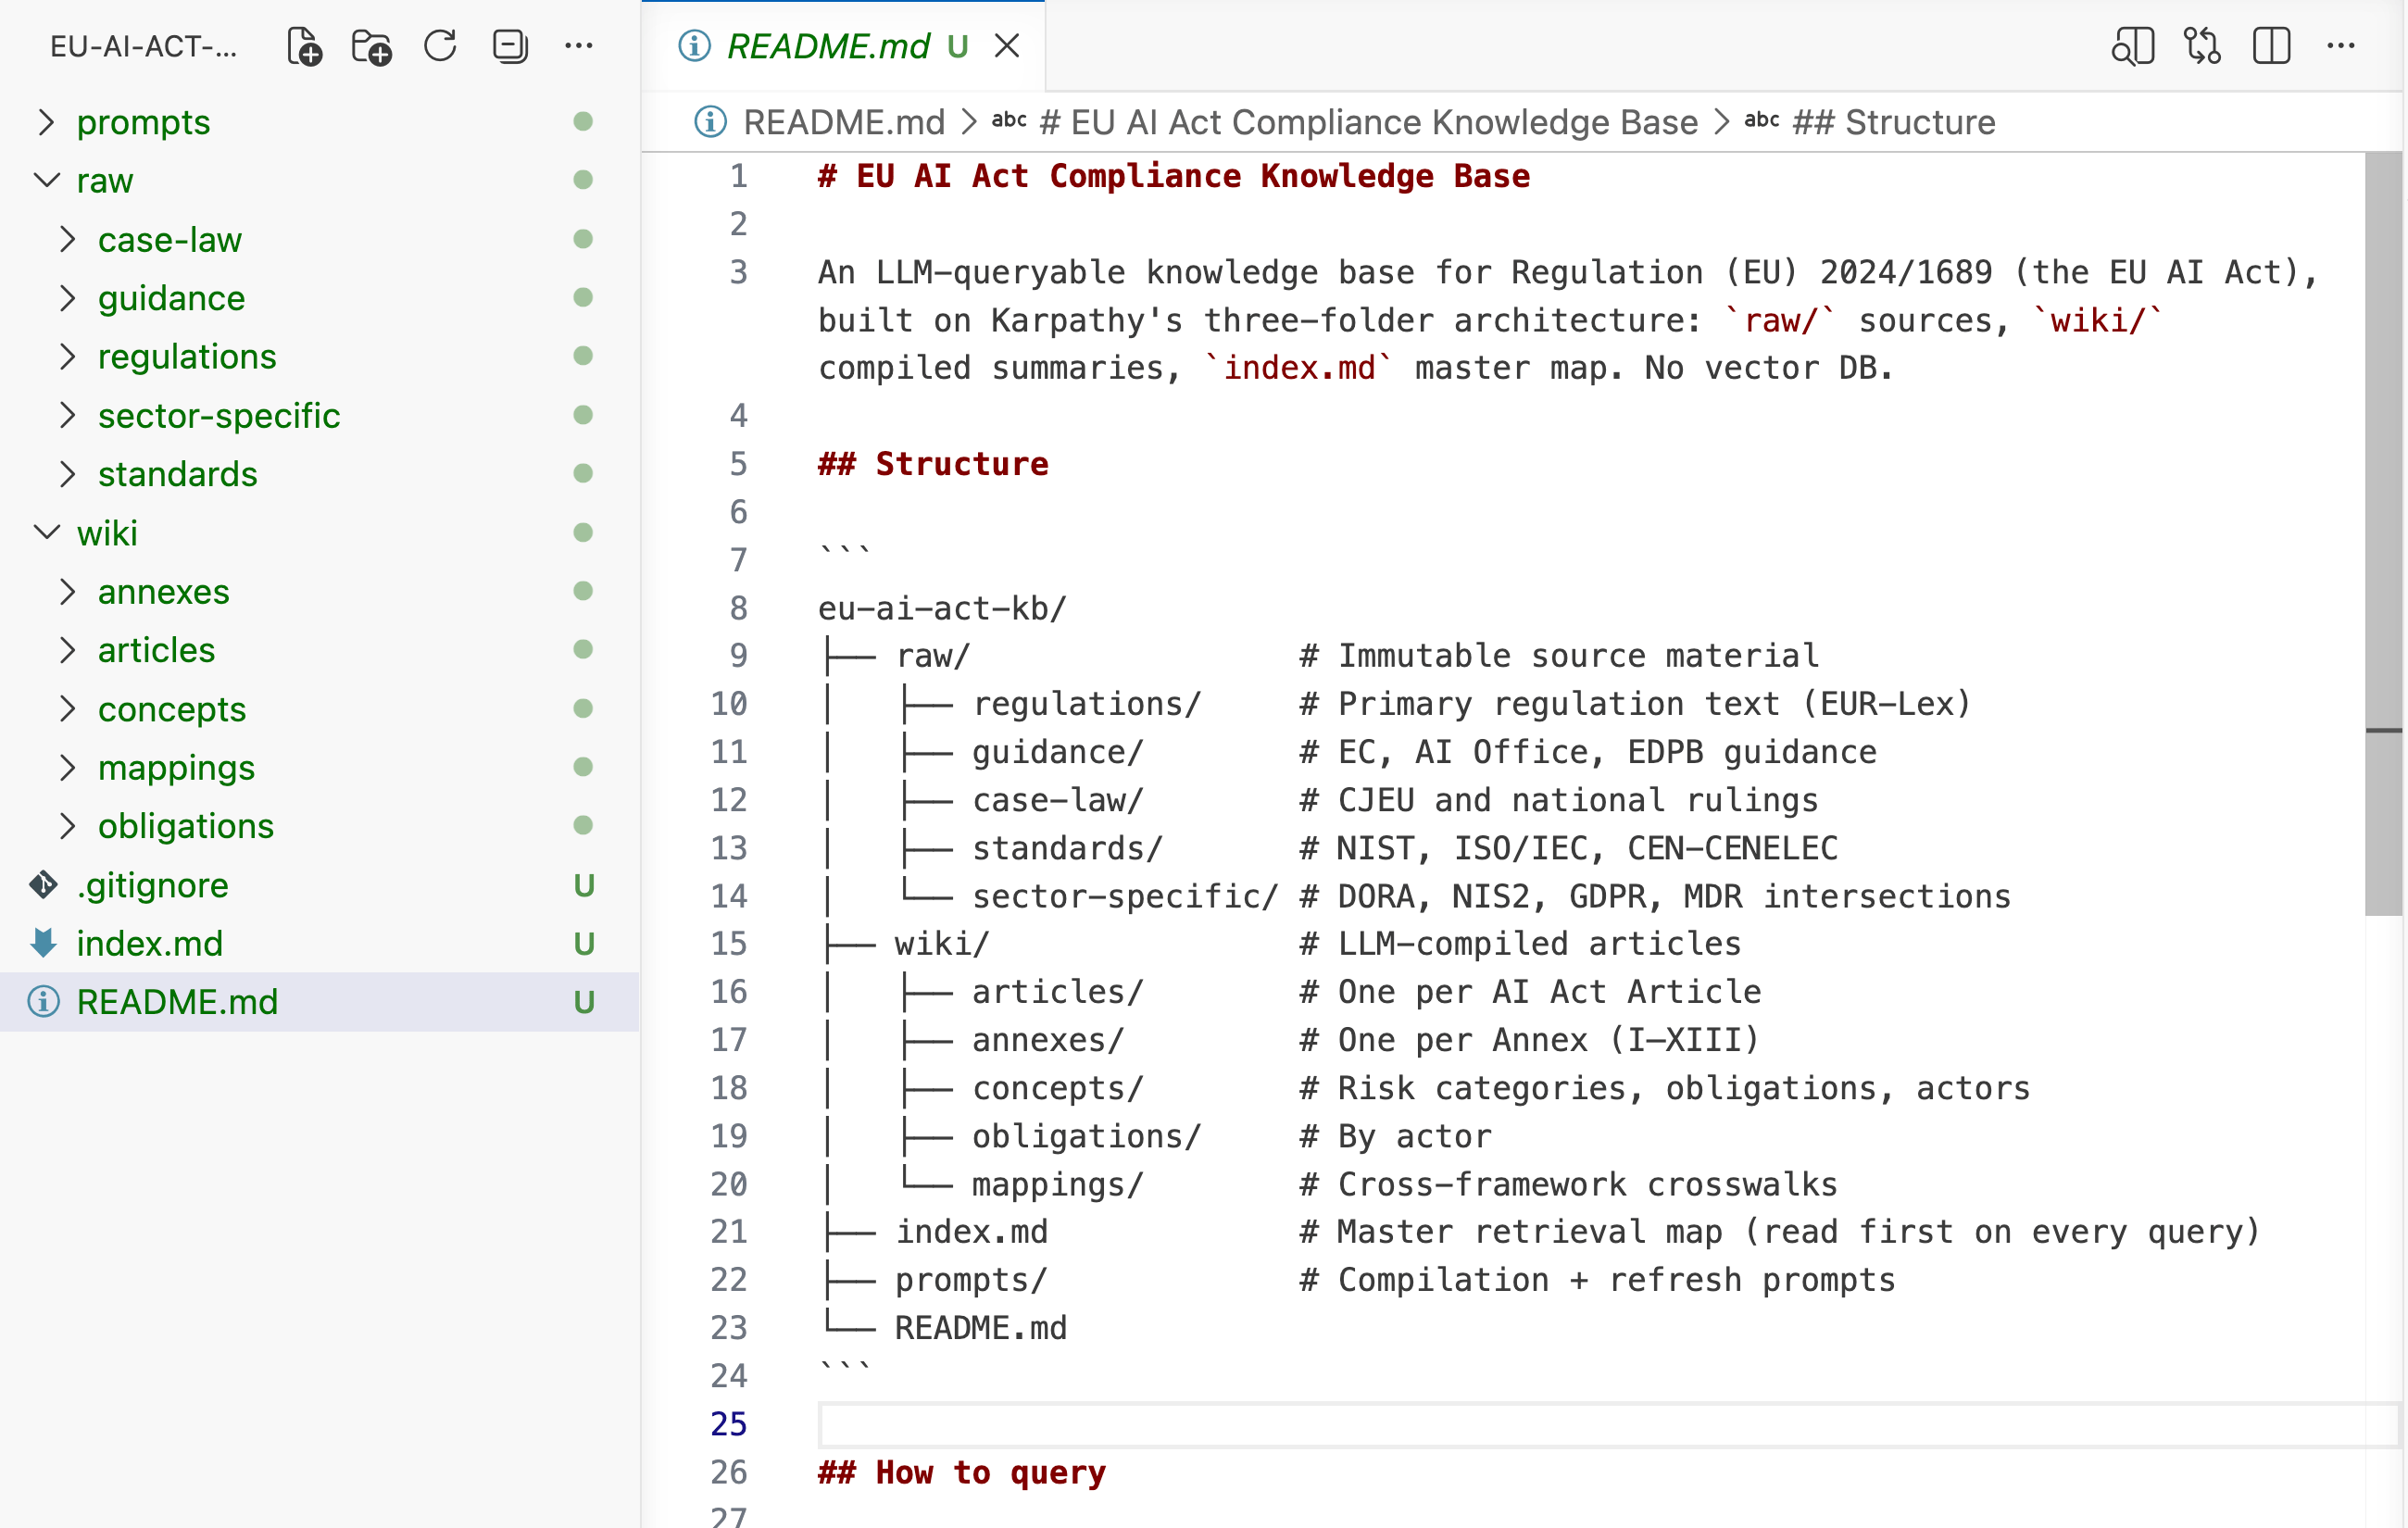Screen dimensions: 2408x1528
Task: Refresh the explorer file tree
Action: (440, 46)
